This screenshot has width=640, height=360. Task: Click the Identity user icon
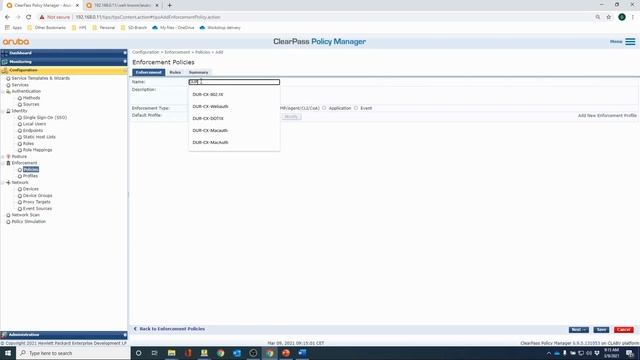(x=8, y=111)
